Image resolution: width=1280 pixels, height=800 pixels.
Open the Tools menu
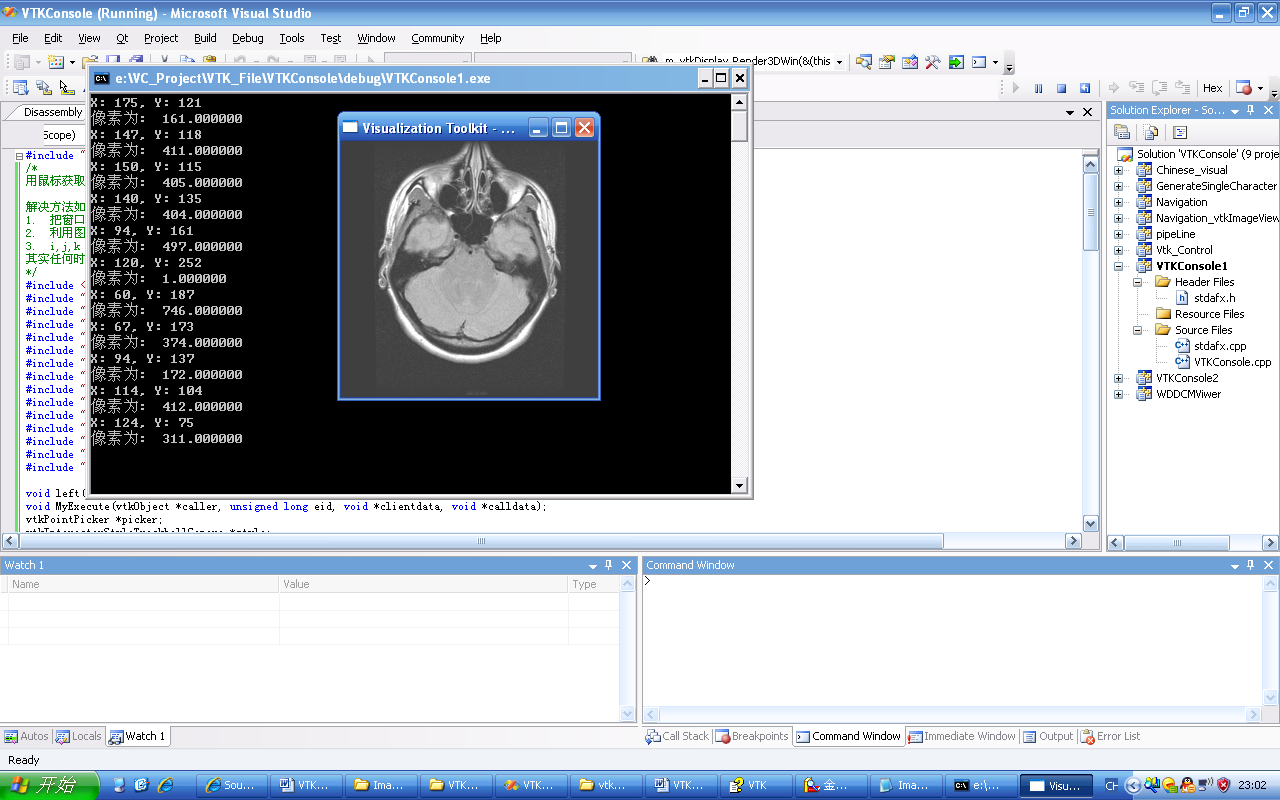click(292, 38)
